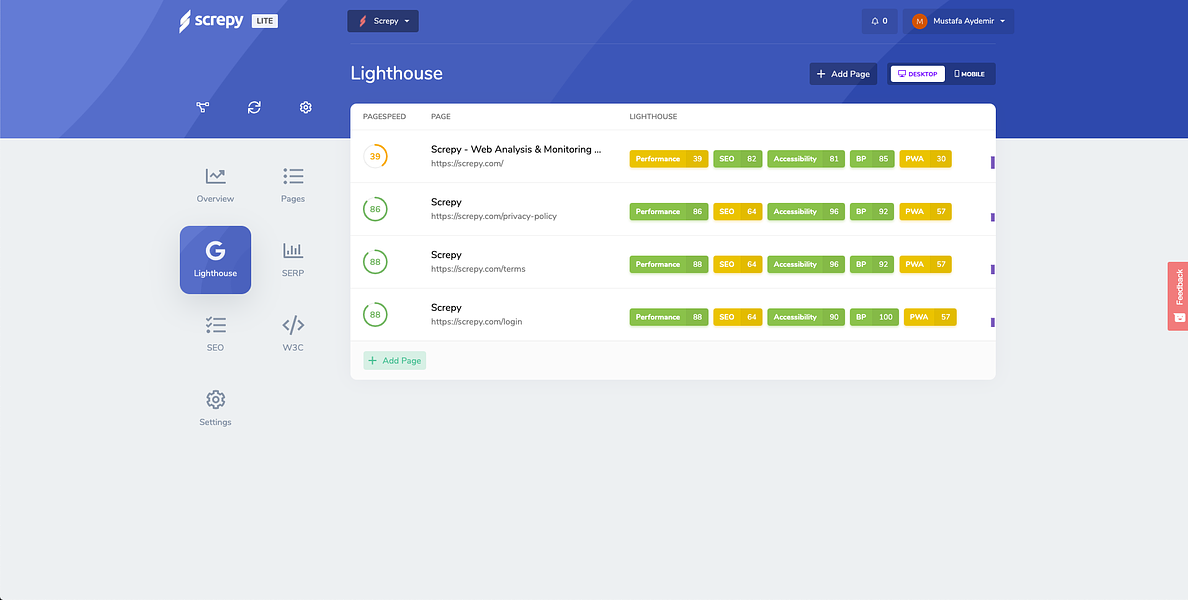Click the 39 PageSpeed score circle
The height and width of the screenshot is (600, 1188).
375,156
